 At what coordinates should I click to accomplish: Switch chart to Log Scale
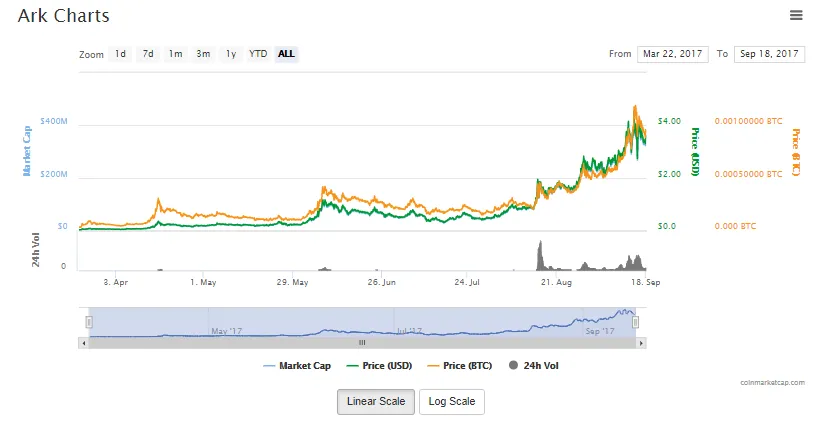452,402
